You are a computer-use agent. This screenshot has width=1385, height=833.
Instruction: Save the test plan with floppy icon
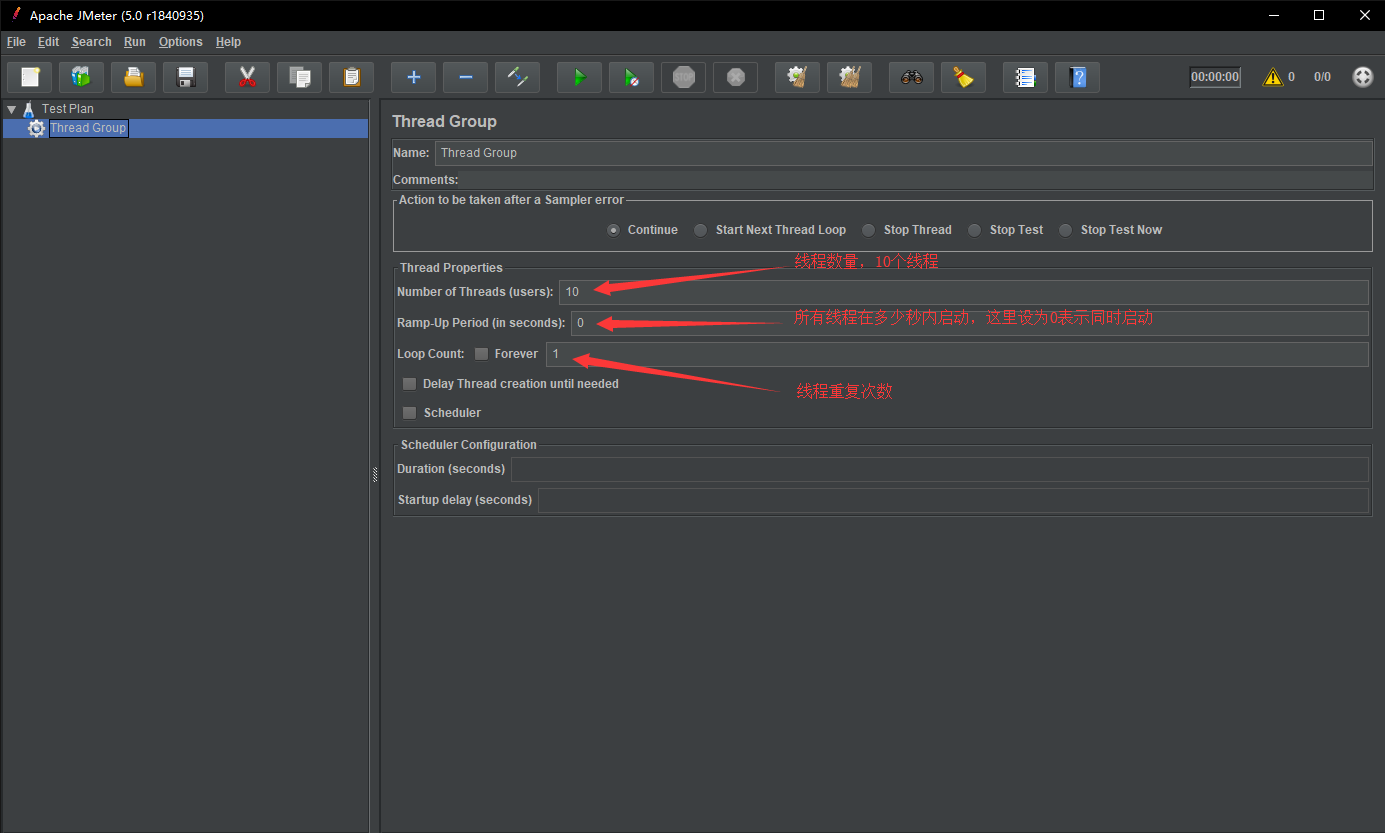point(186,77)
